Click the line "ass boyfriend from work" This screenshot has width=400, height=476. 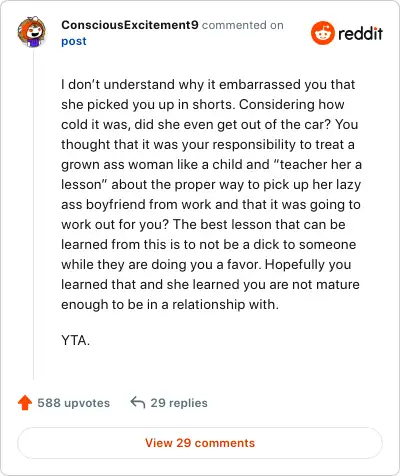[136, 204]
